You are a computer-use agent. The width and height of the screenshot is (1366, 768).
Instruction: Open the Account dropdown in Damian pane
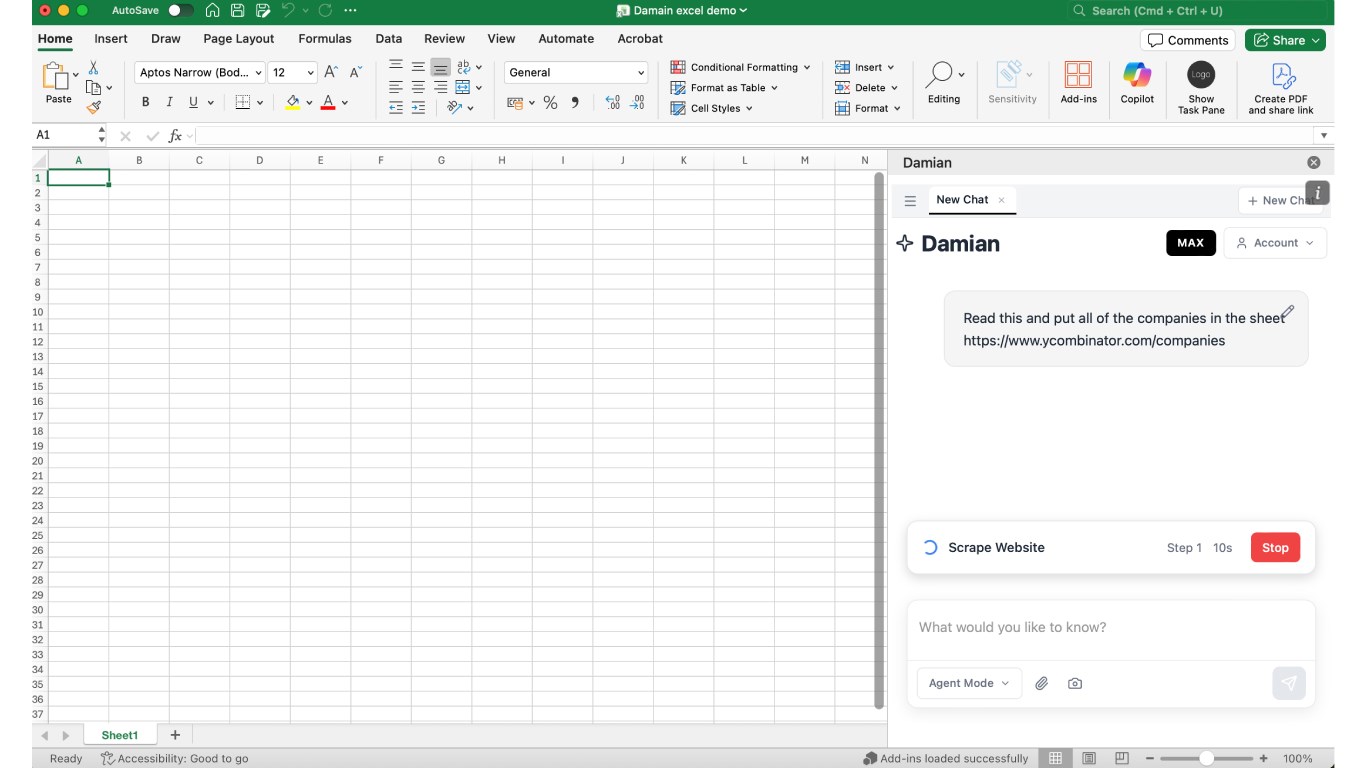click(x=1275, y=243)
